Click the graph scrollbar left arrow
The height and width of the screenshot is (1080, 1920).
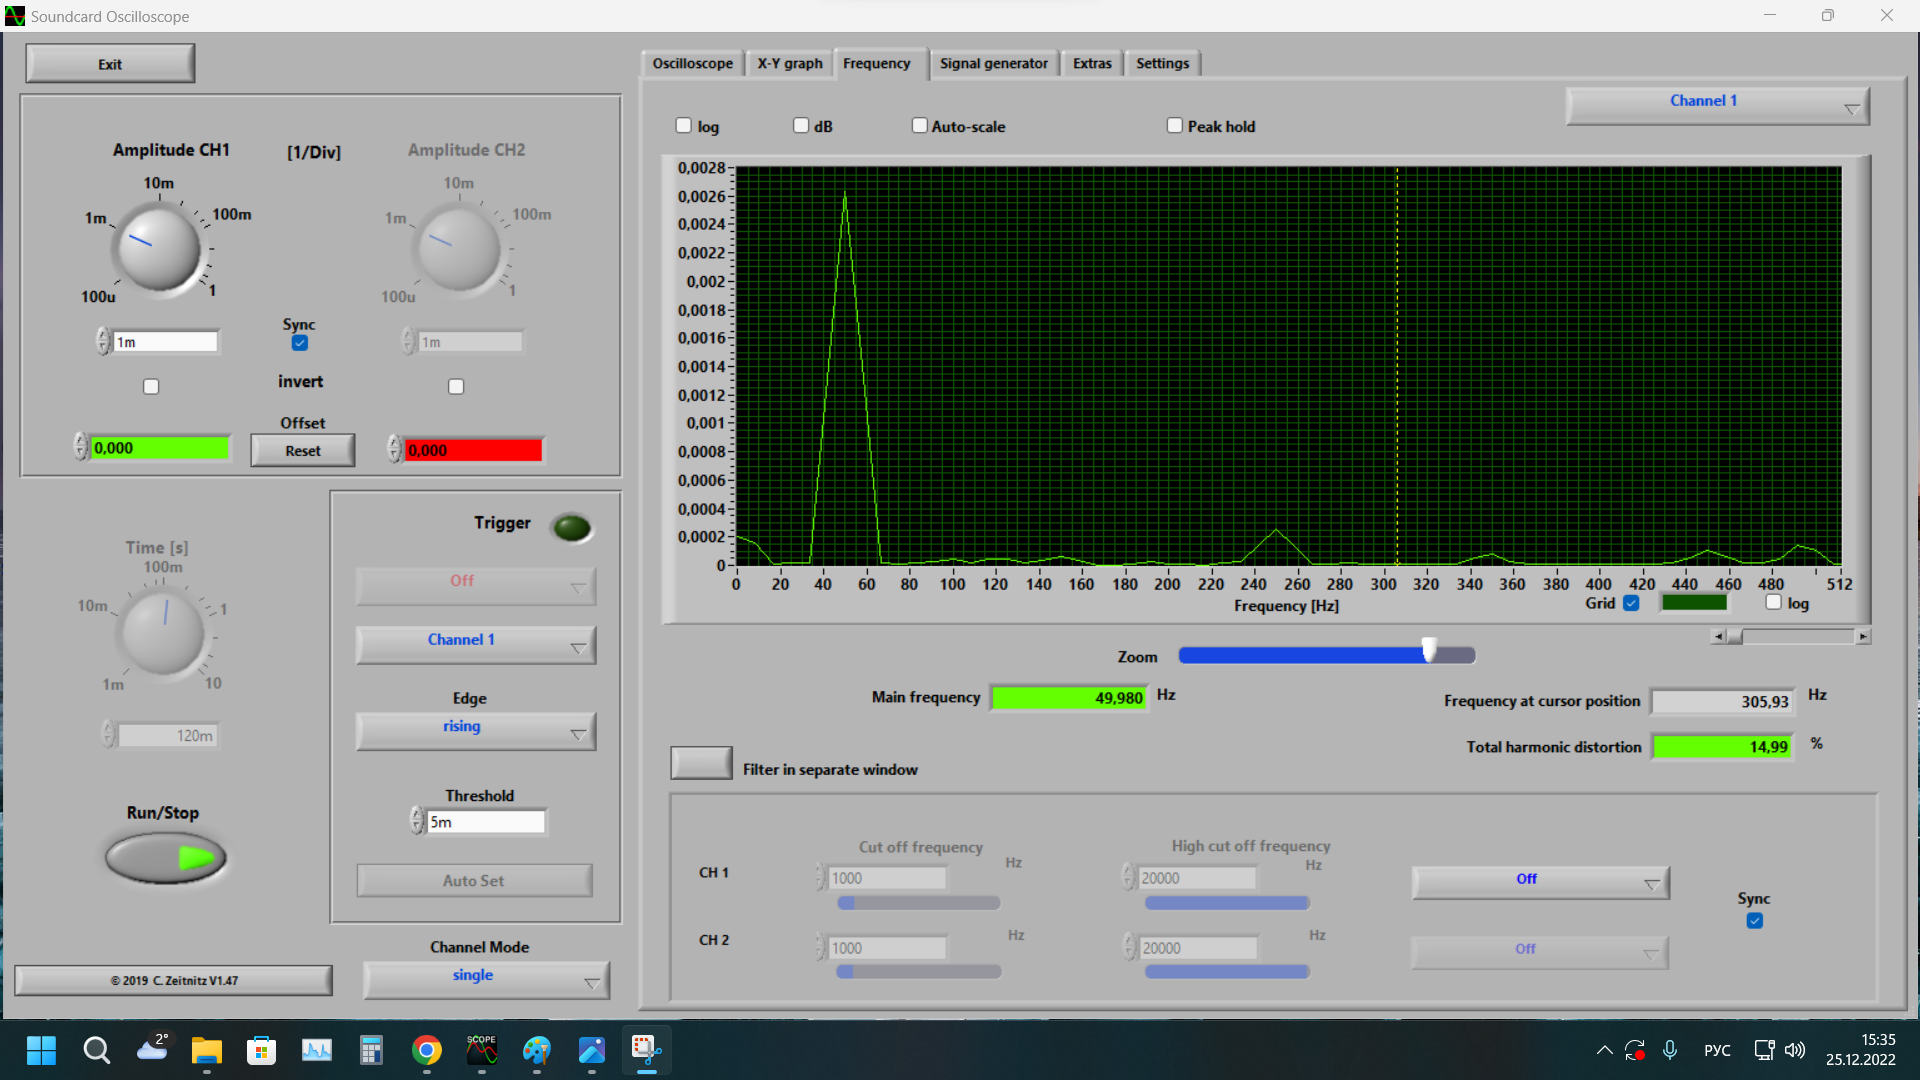(1718, 636)
